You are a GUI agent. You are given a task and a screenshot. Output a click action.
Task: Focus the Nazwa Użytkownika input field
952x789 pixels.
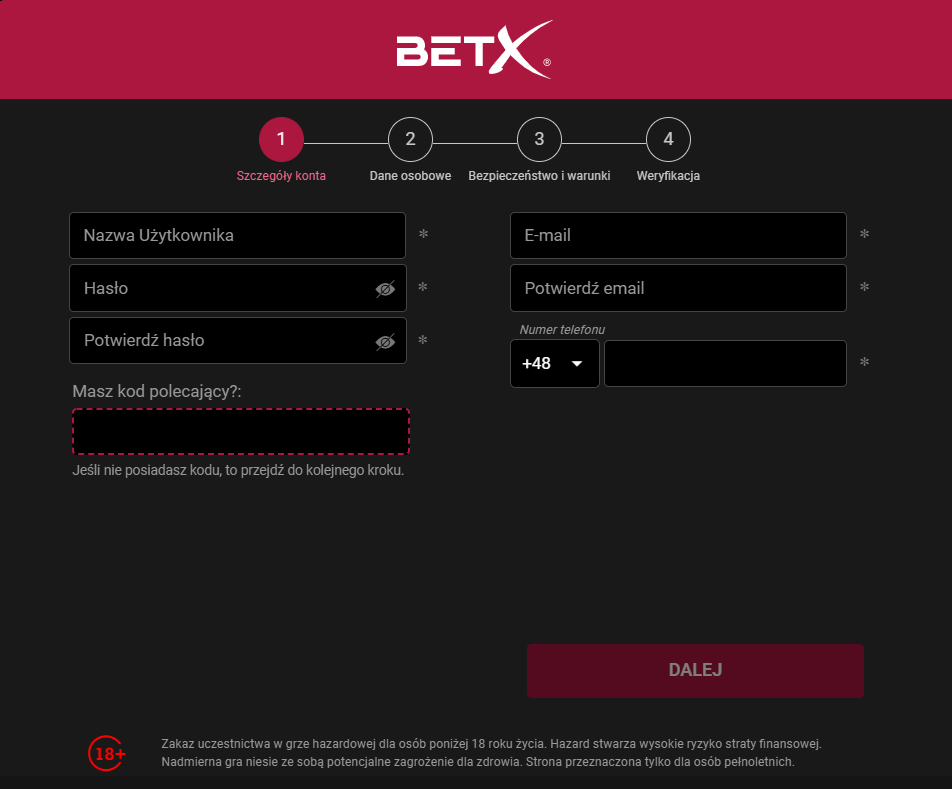[x=237, y=235]
